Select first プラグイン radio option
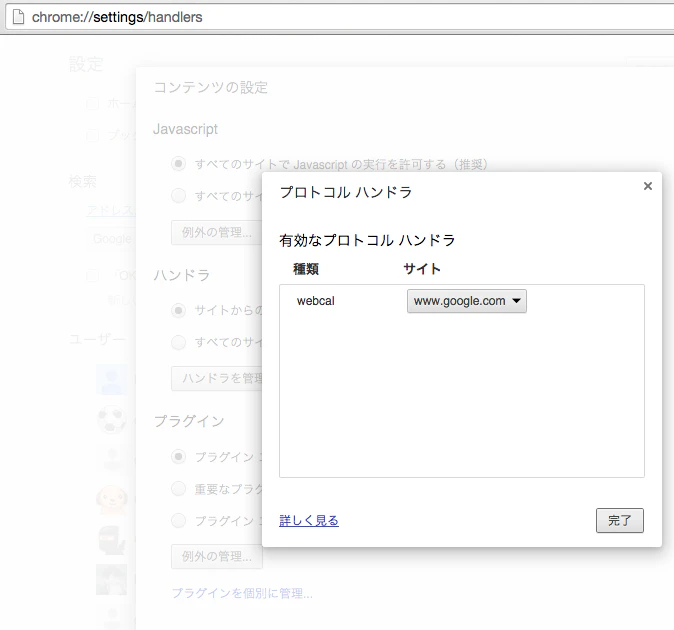This screenshot has height=630, width=674. pos(178,456)
